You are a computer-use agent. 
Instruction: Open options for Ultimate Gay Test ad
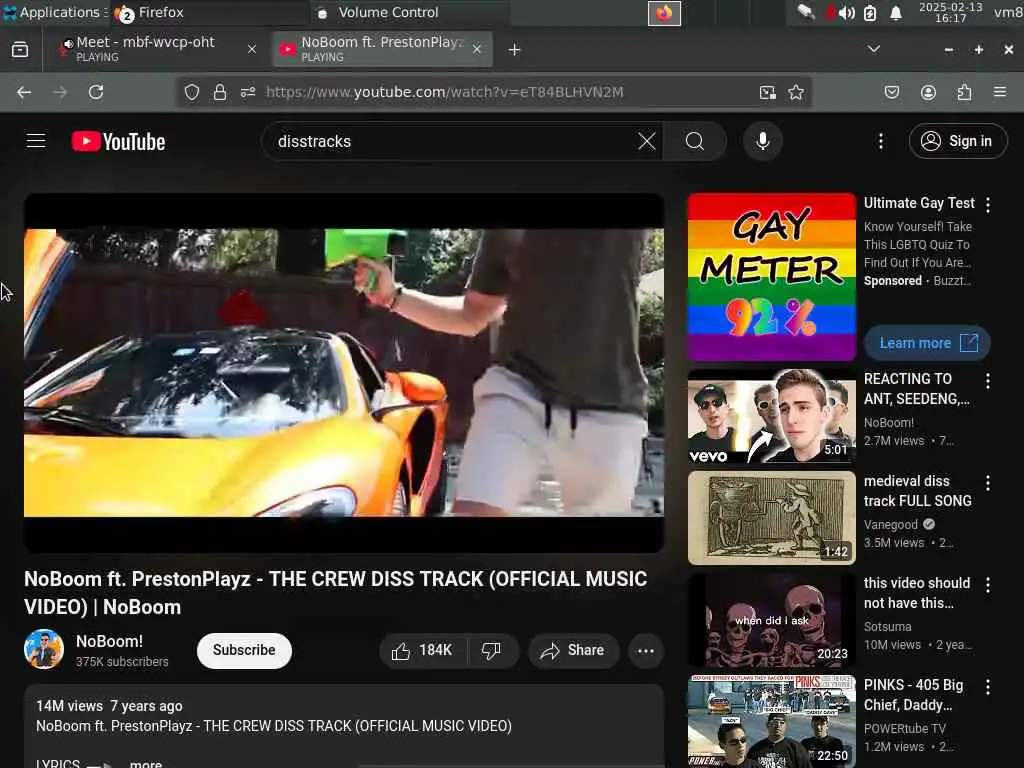tap(988, 205)
